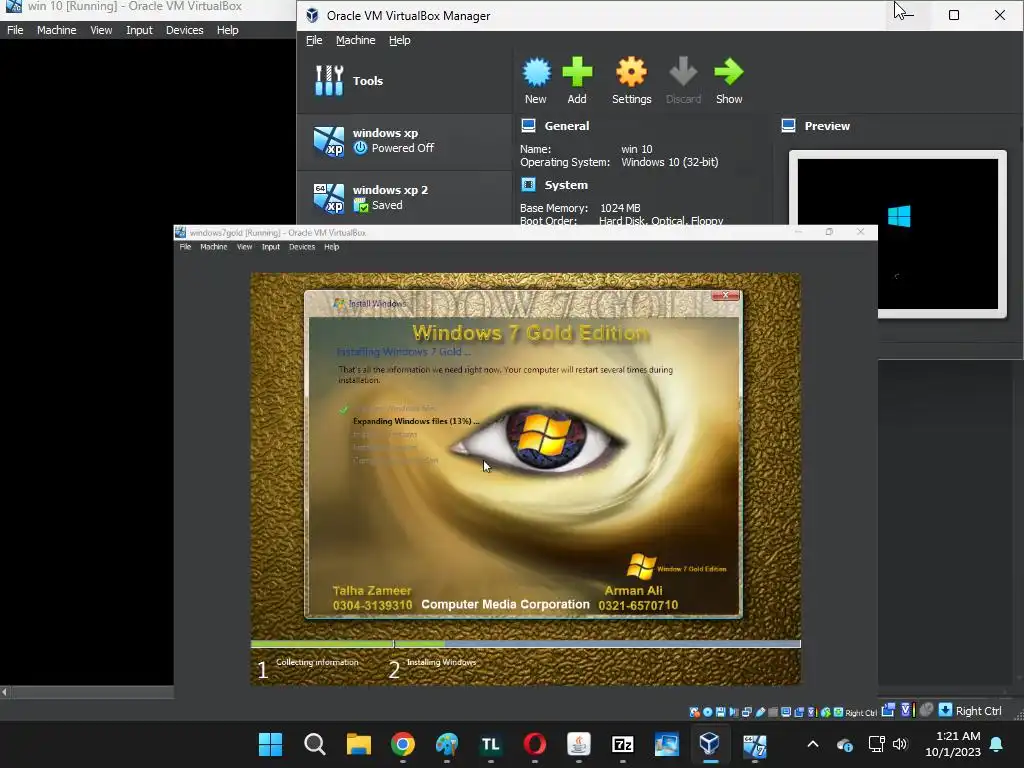Open the View menu in windows7gold window
The height and width of the screenshot is (768, 1024).
tap(244, 247)
